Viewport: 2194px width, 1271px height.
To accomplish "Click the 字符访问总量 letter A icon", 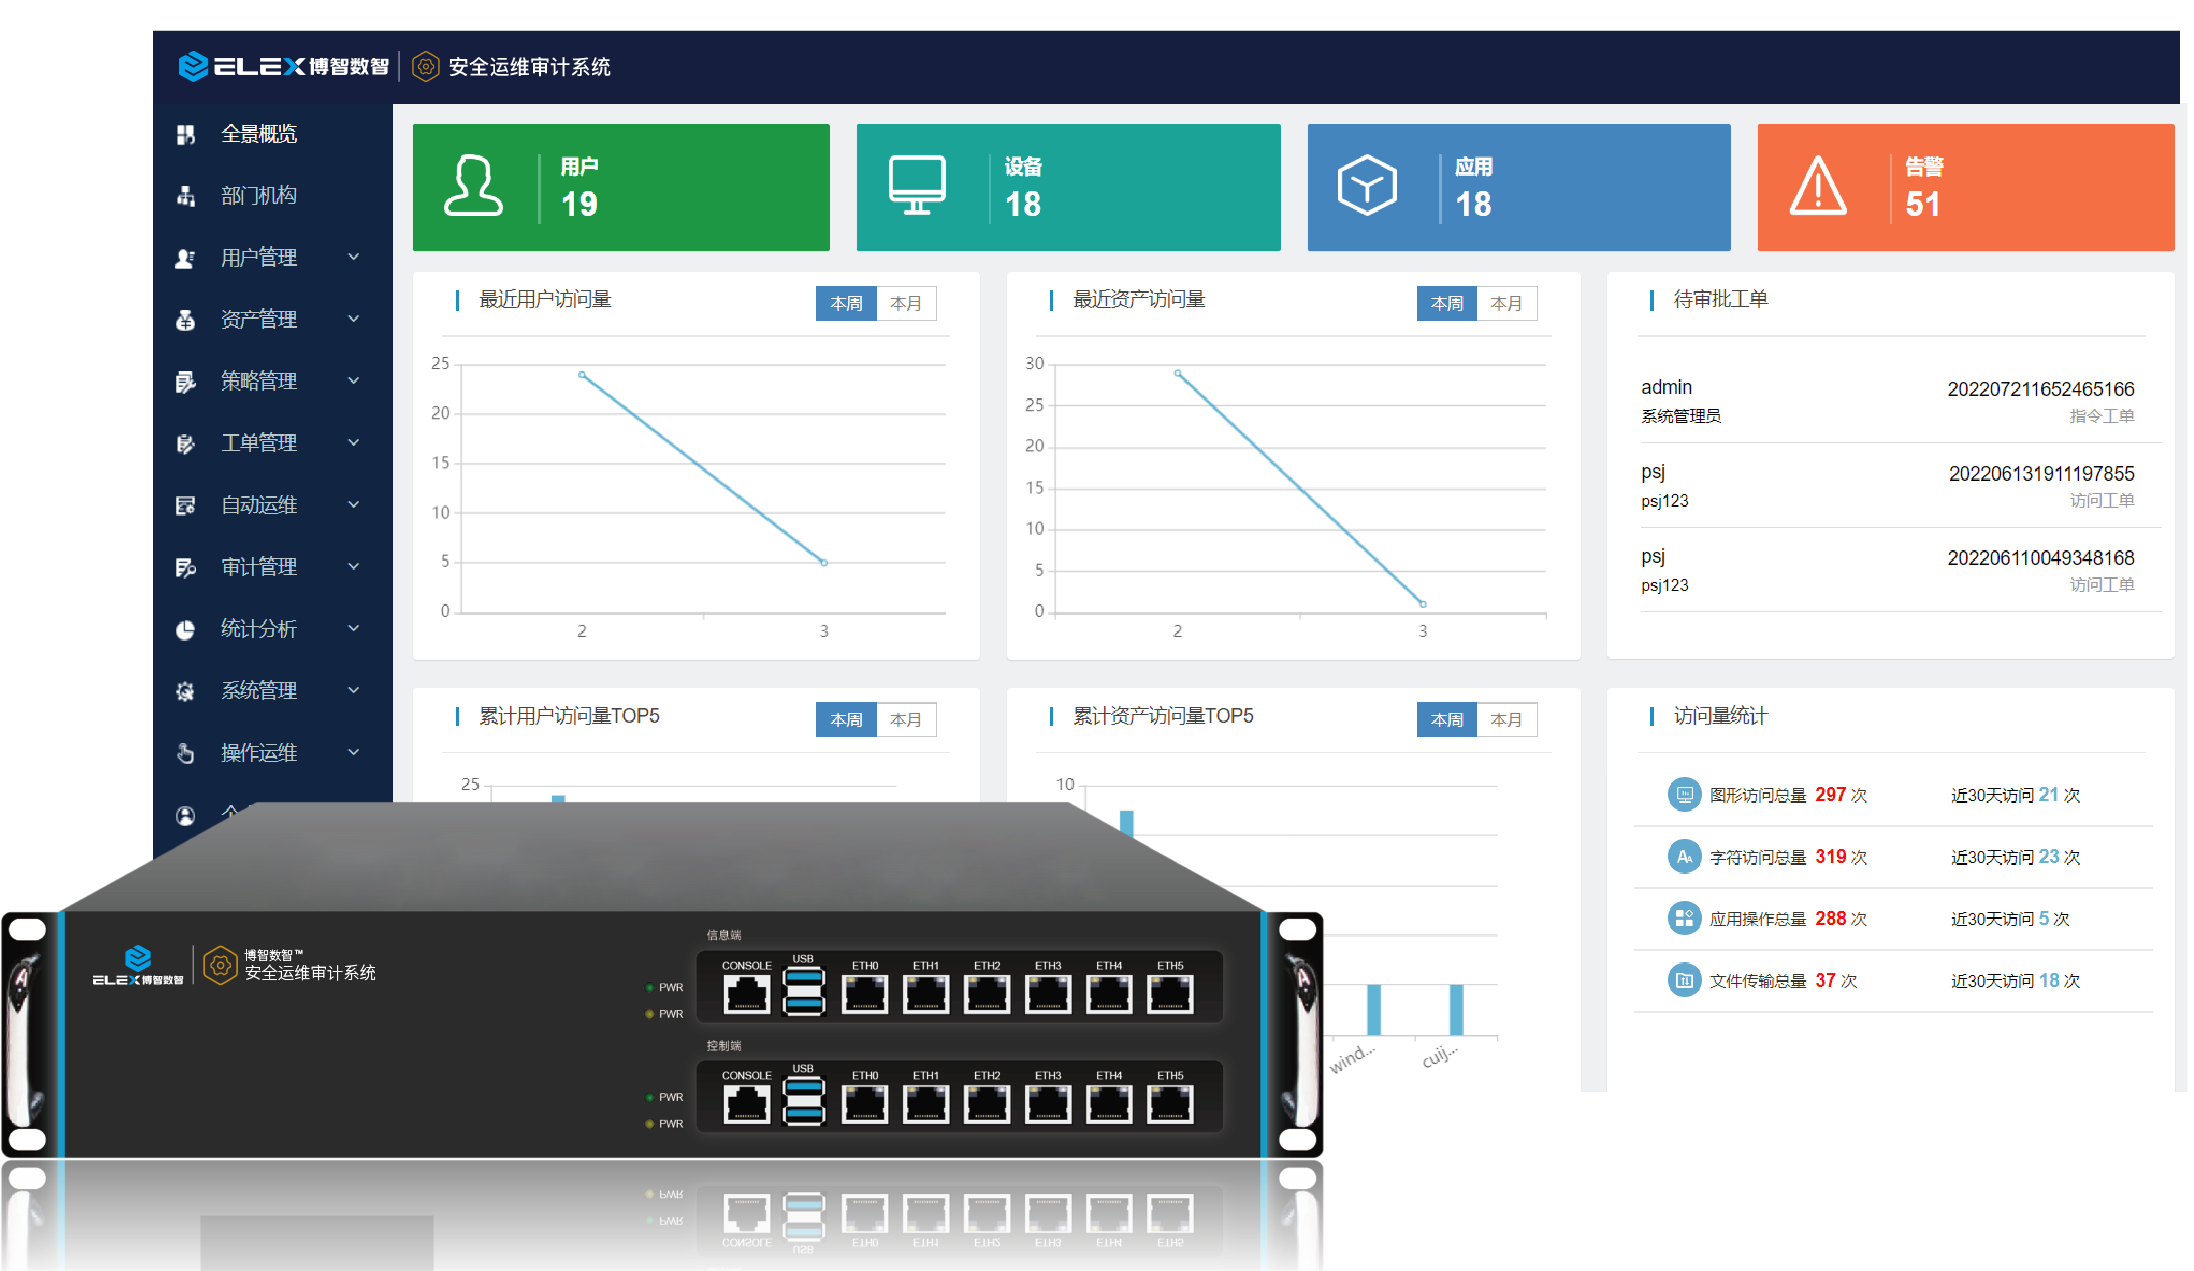I will coord(1684,857).
